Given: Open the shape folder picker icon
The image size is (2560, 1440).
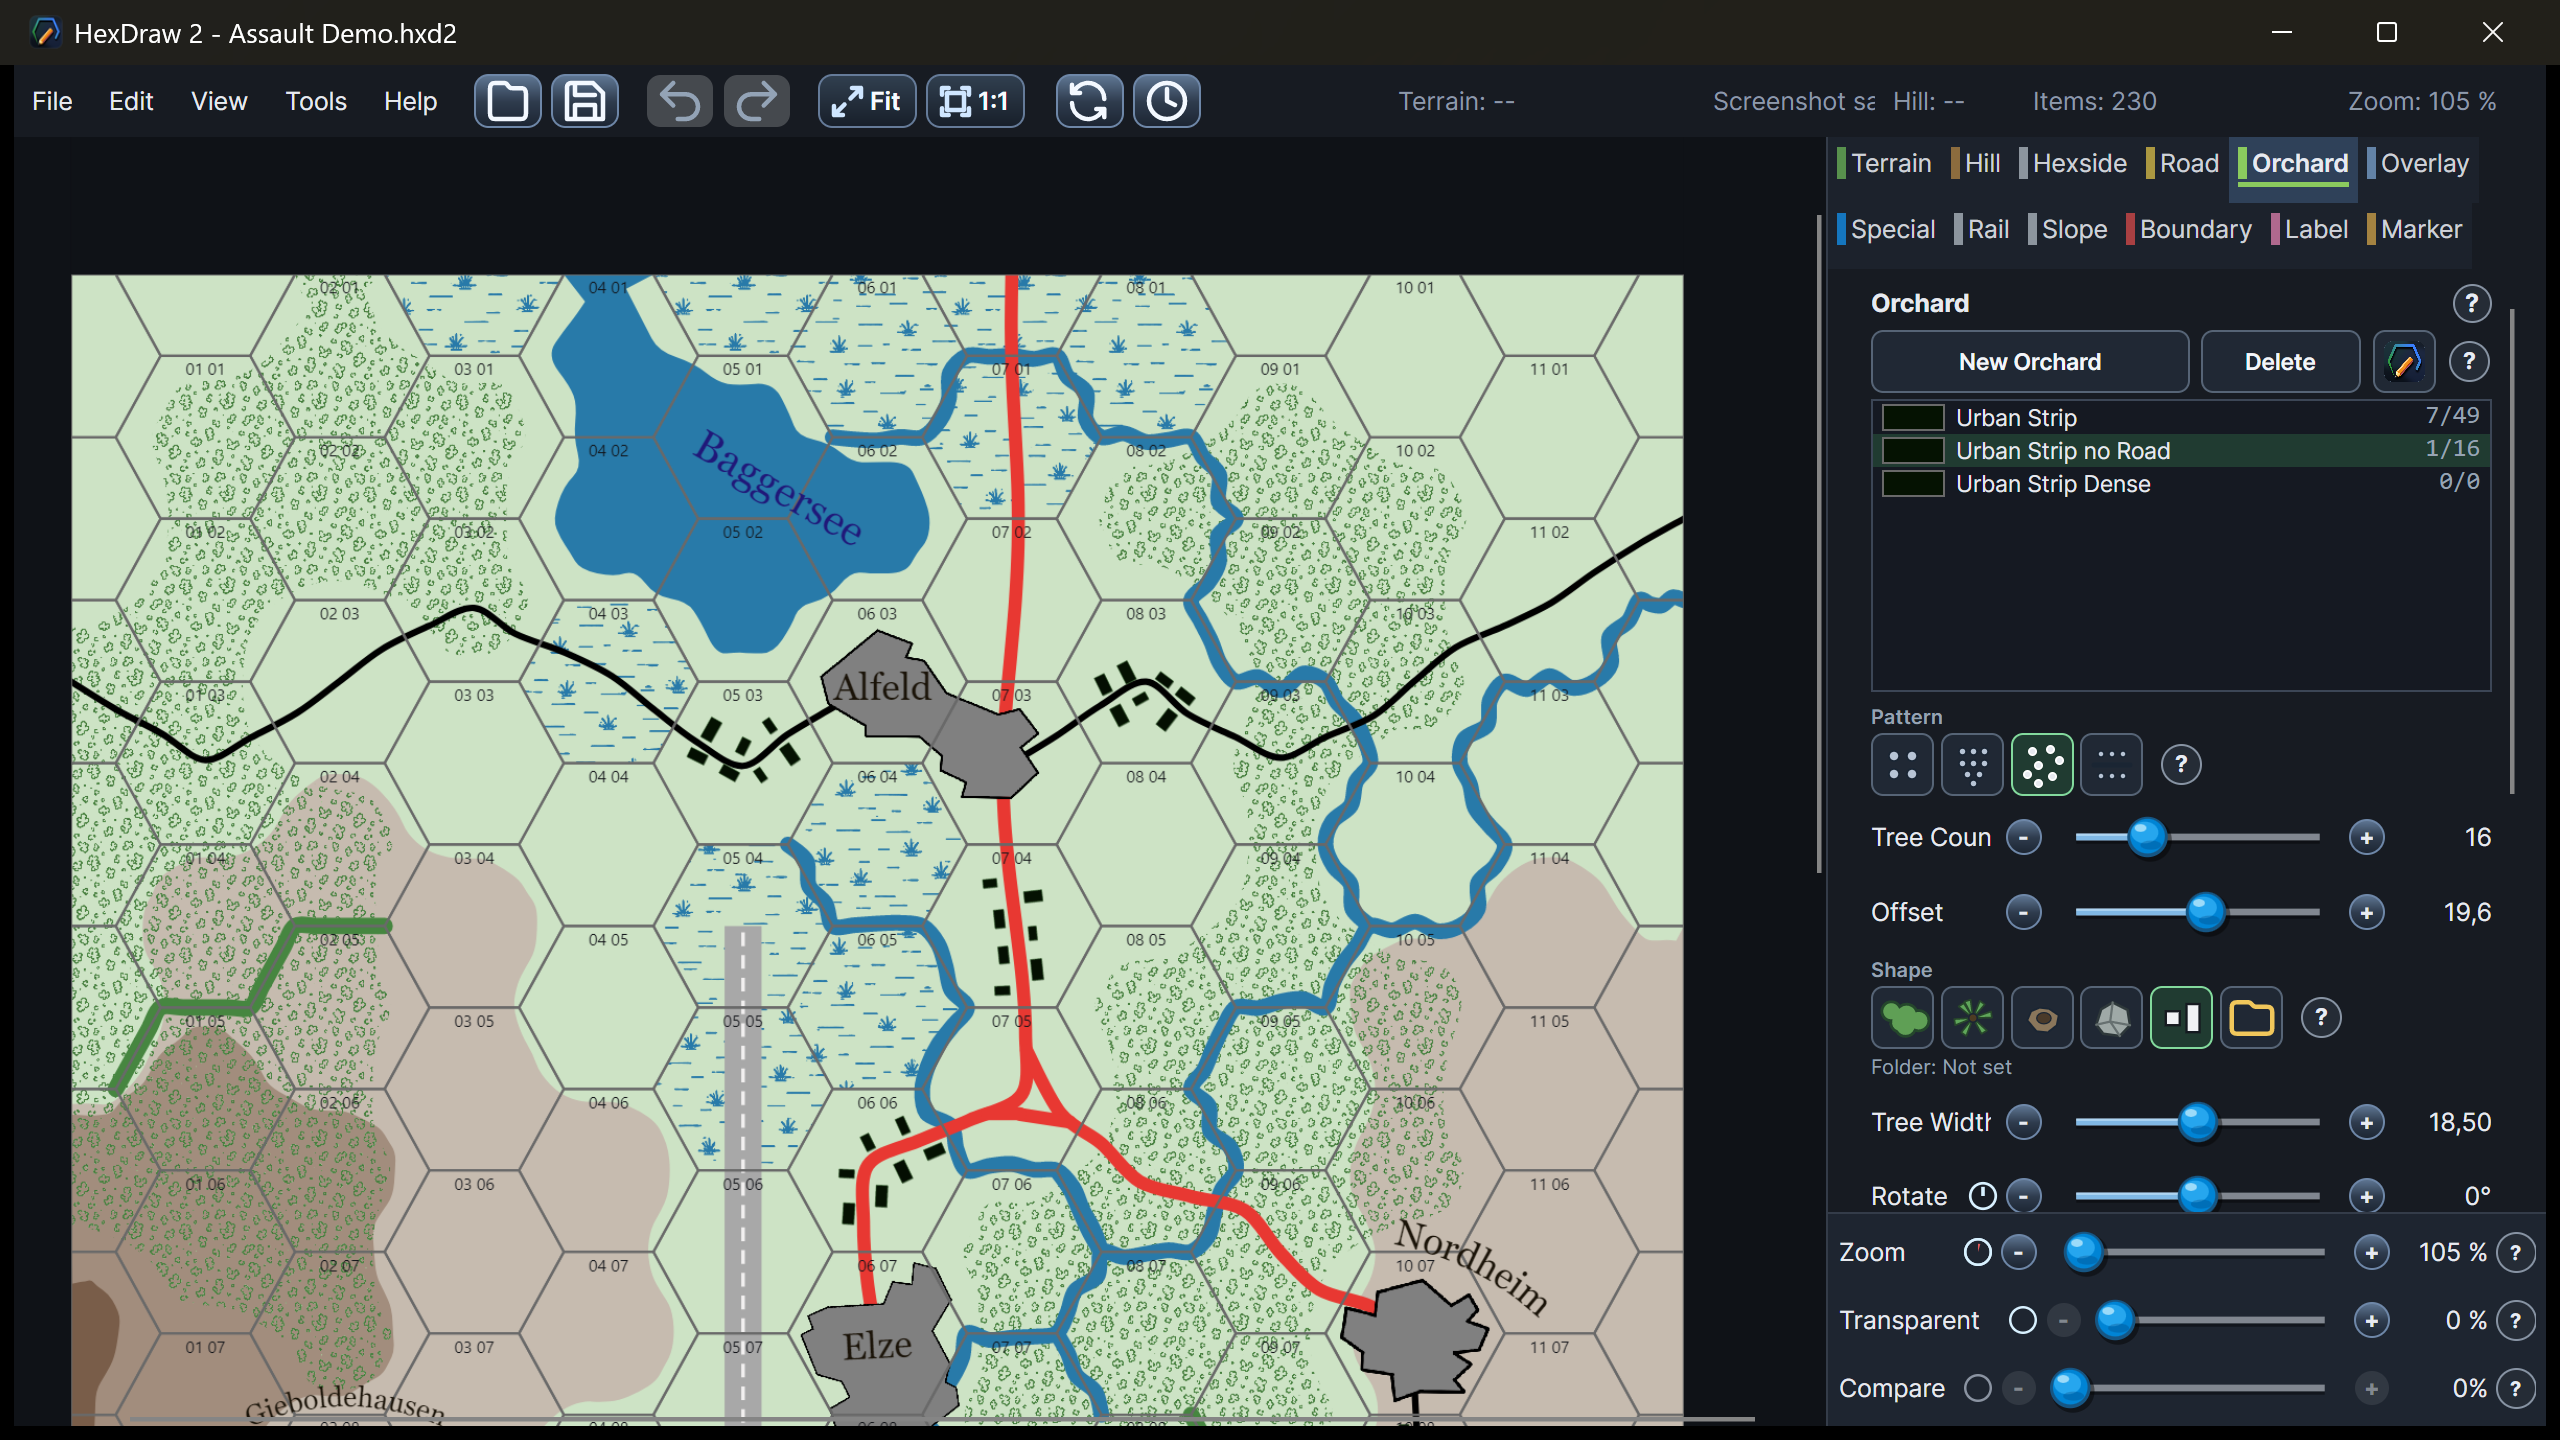Looking at the screenshot, I should [x=2251, y=1018].
